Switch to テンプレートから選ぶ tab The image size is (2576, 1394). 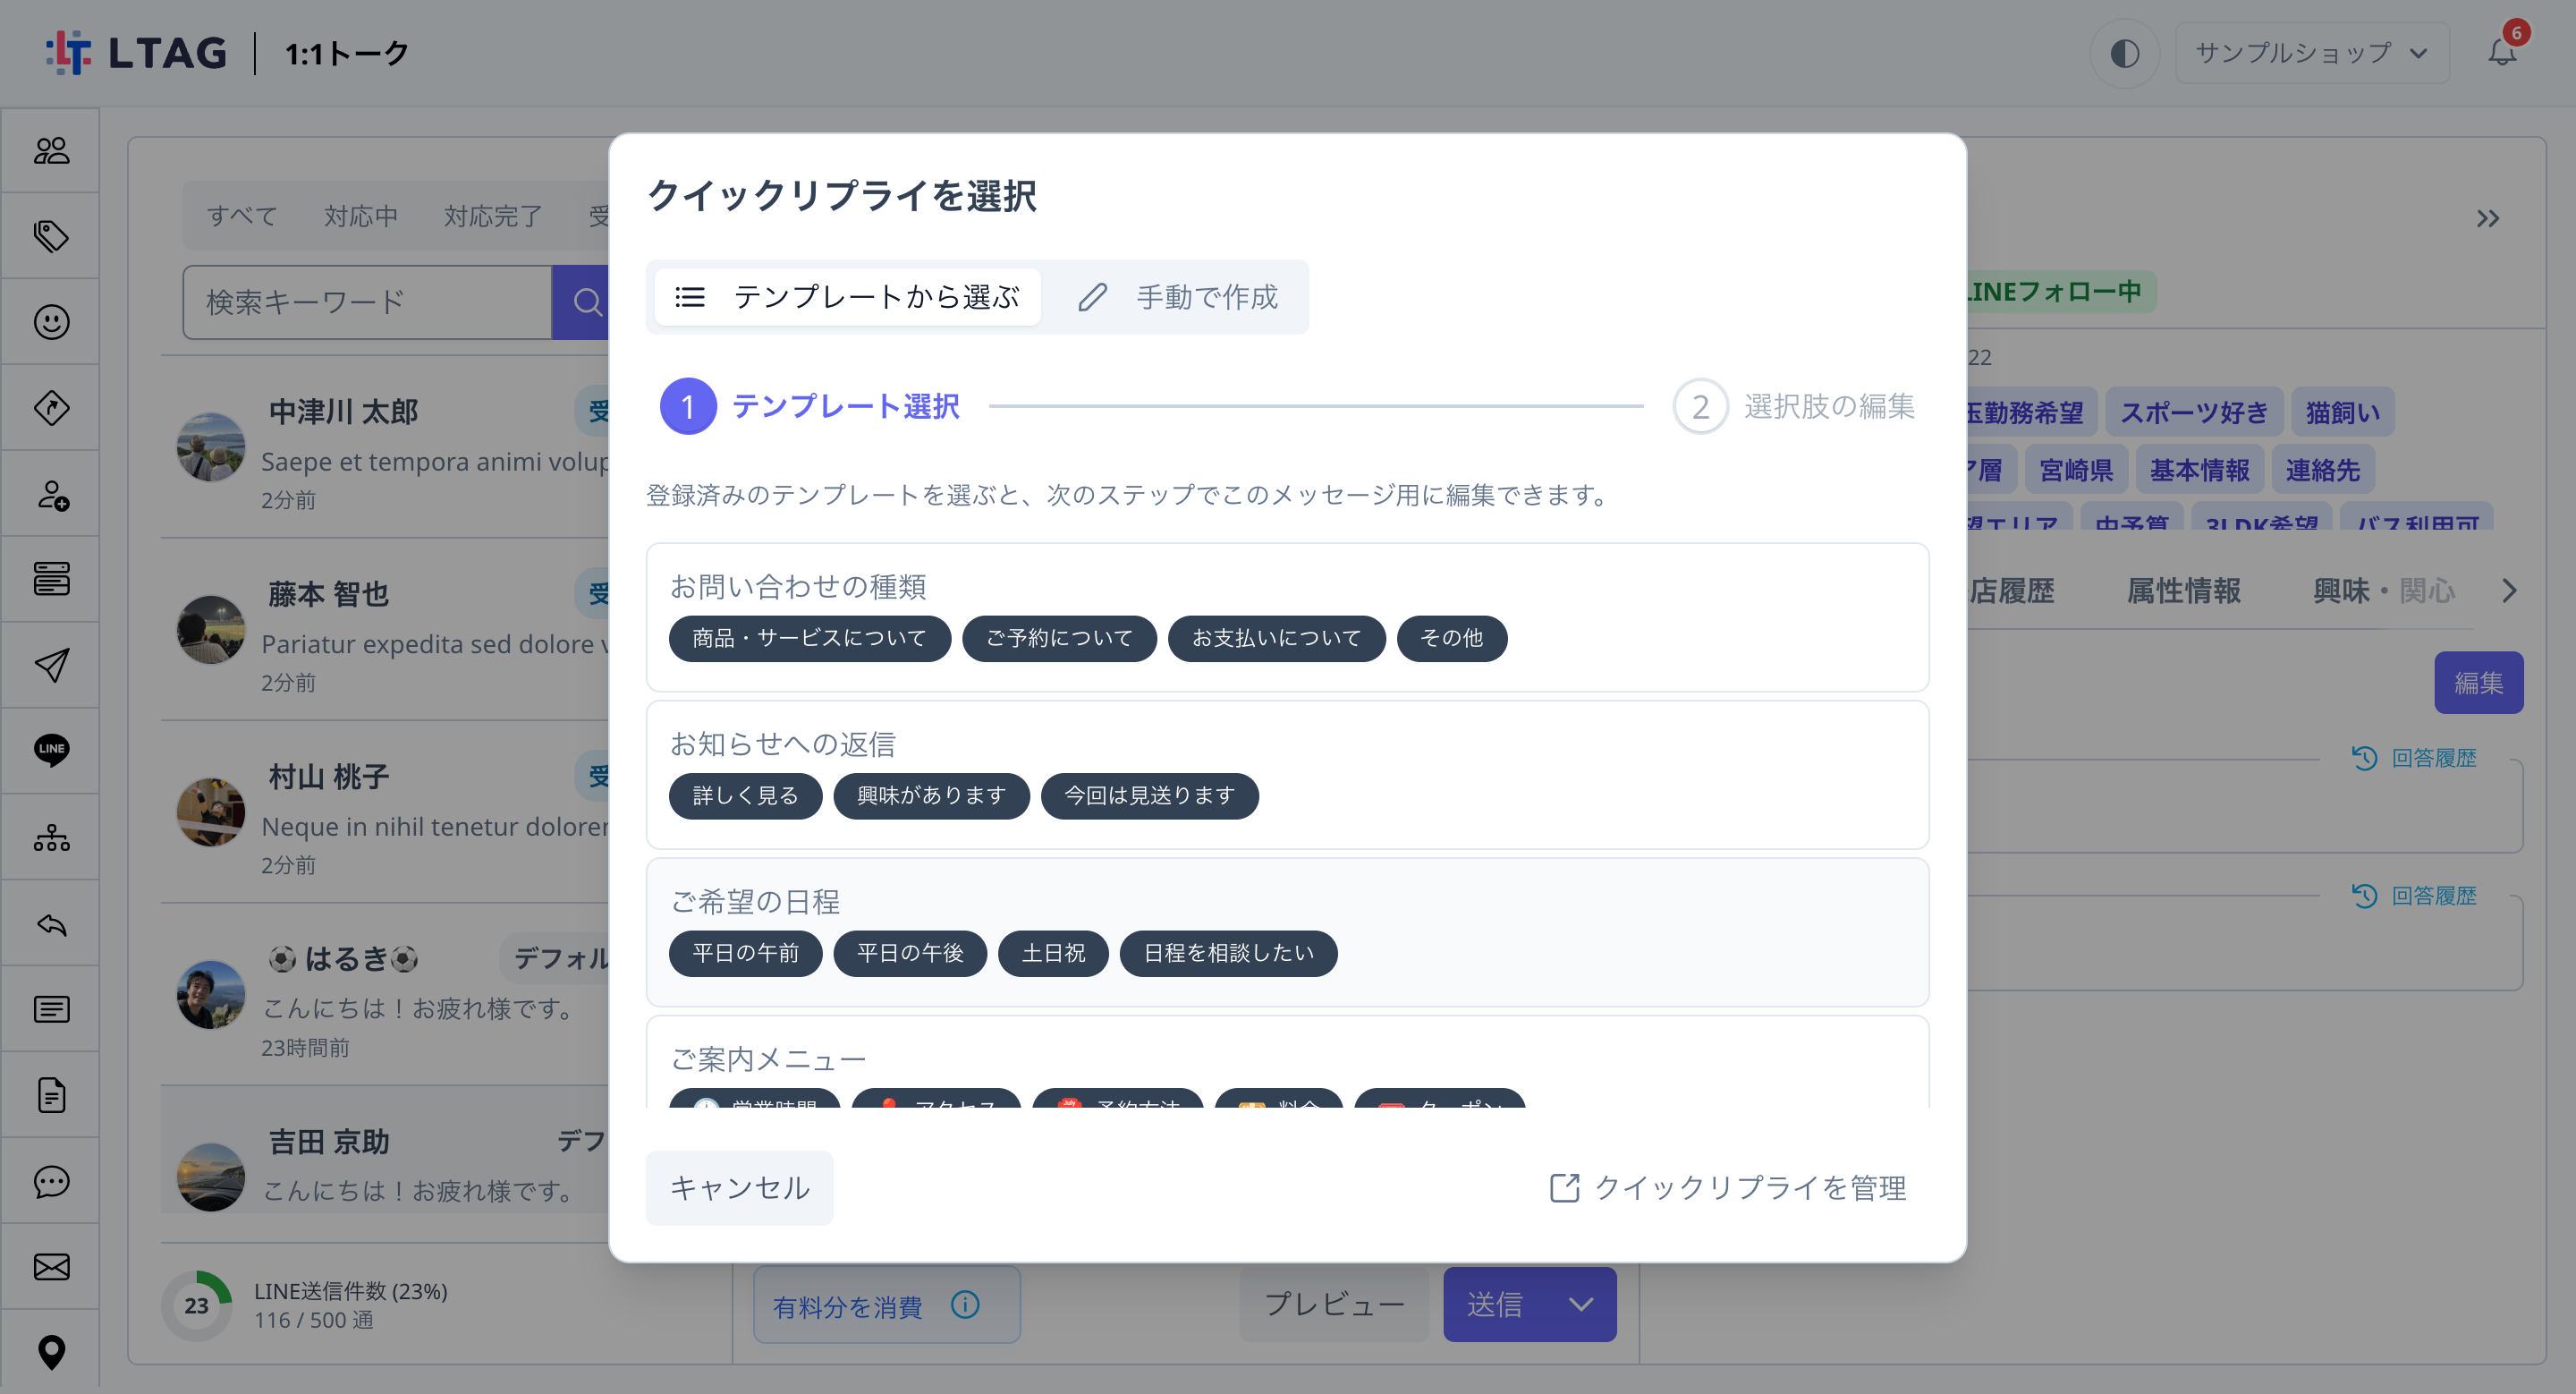pos(847,297)
